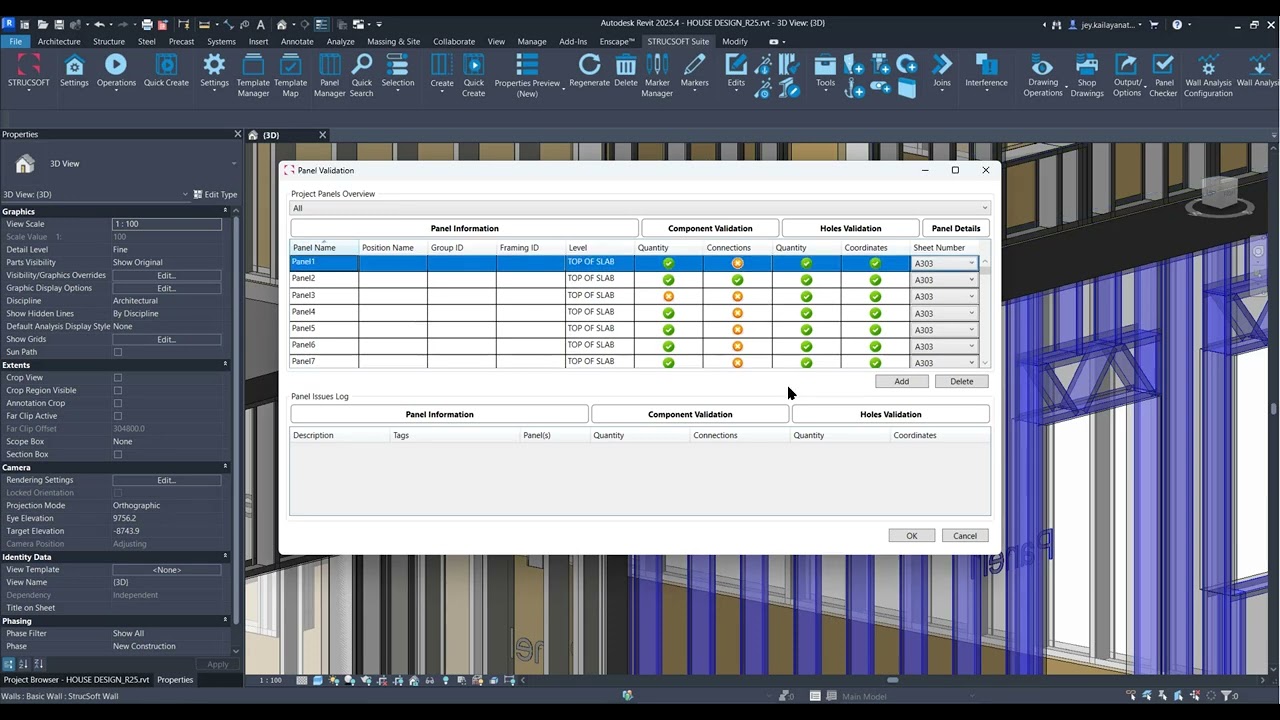Click Delete button in Panel Validation dialog
This screenshot has width=1280, height=720.
tap(962, 381)
